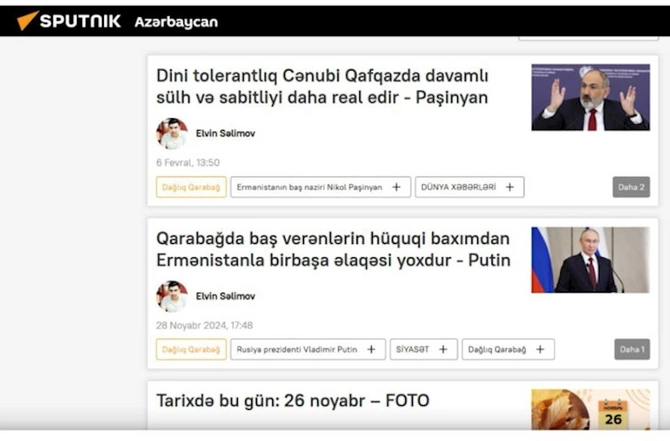The height and width of the screenshot is (441, 670).
Task: Click the 6 Fevral, 13:50 timestamp
Action: [188, 162]
